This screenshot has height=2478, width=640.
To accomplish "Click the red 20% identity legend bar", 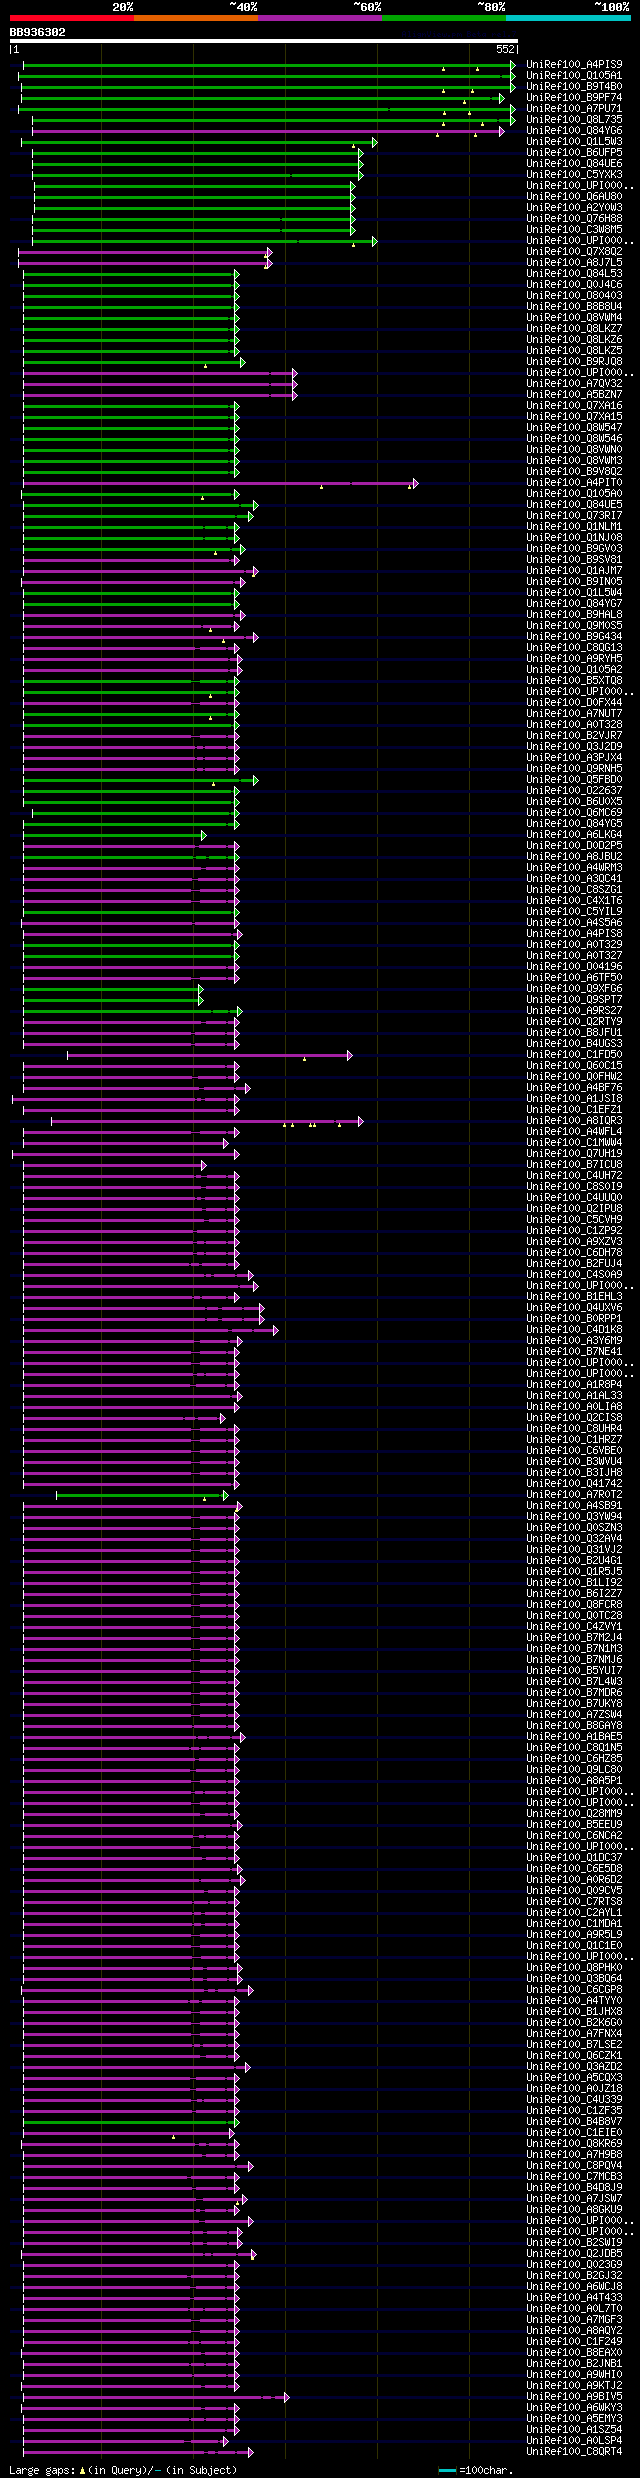I will pyautogui.click(x=71, y=18).
